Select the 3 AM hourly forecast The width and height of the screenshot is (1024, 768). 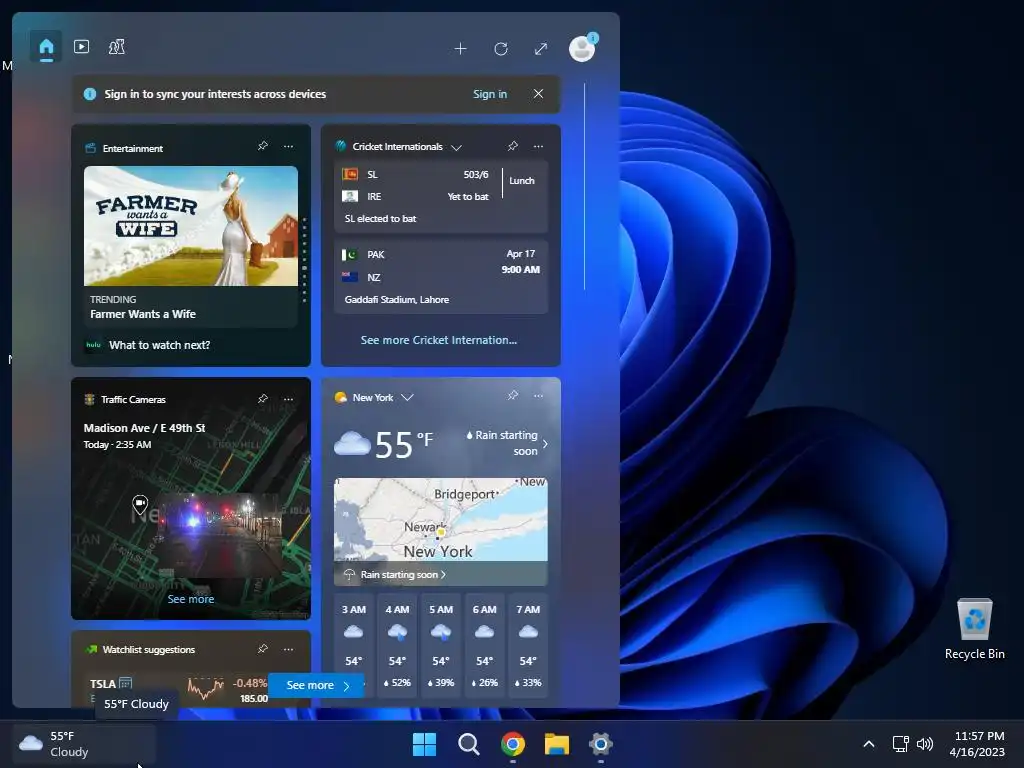point(353,645)
